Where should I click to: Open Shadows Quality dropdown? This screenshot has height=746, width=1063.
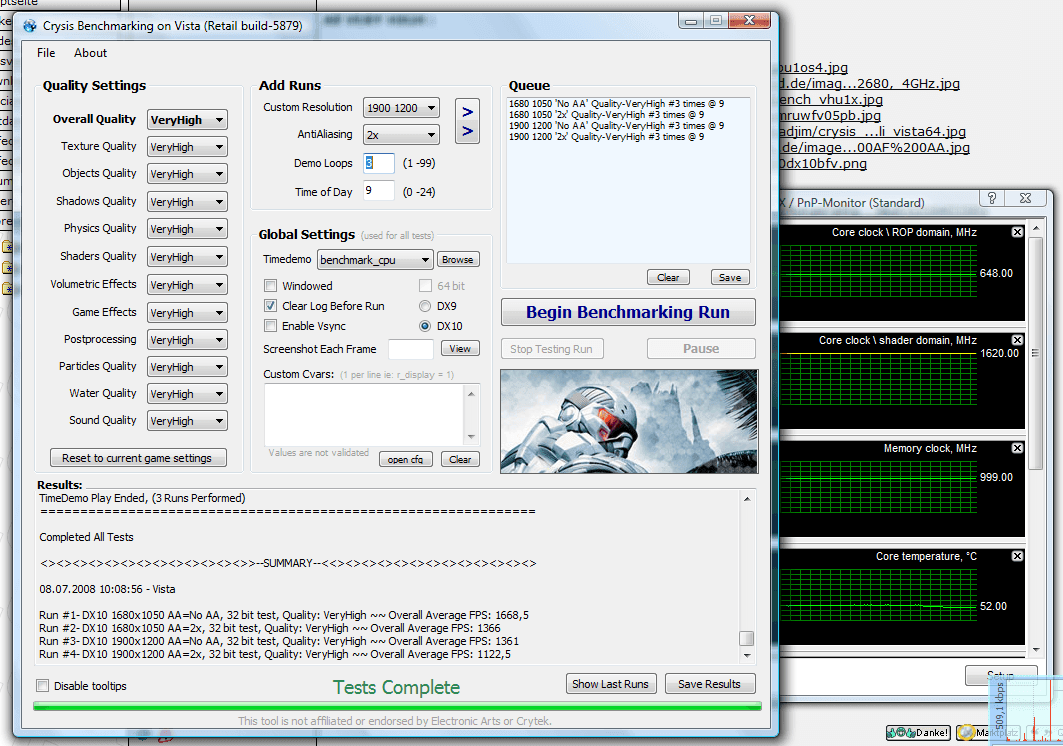tap(187, 202)
